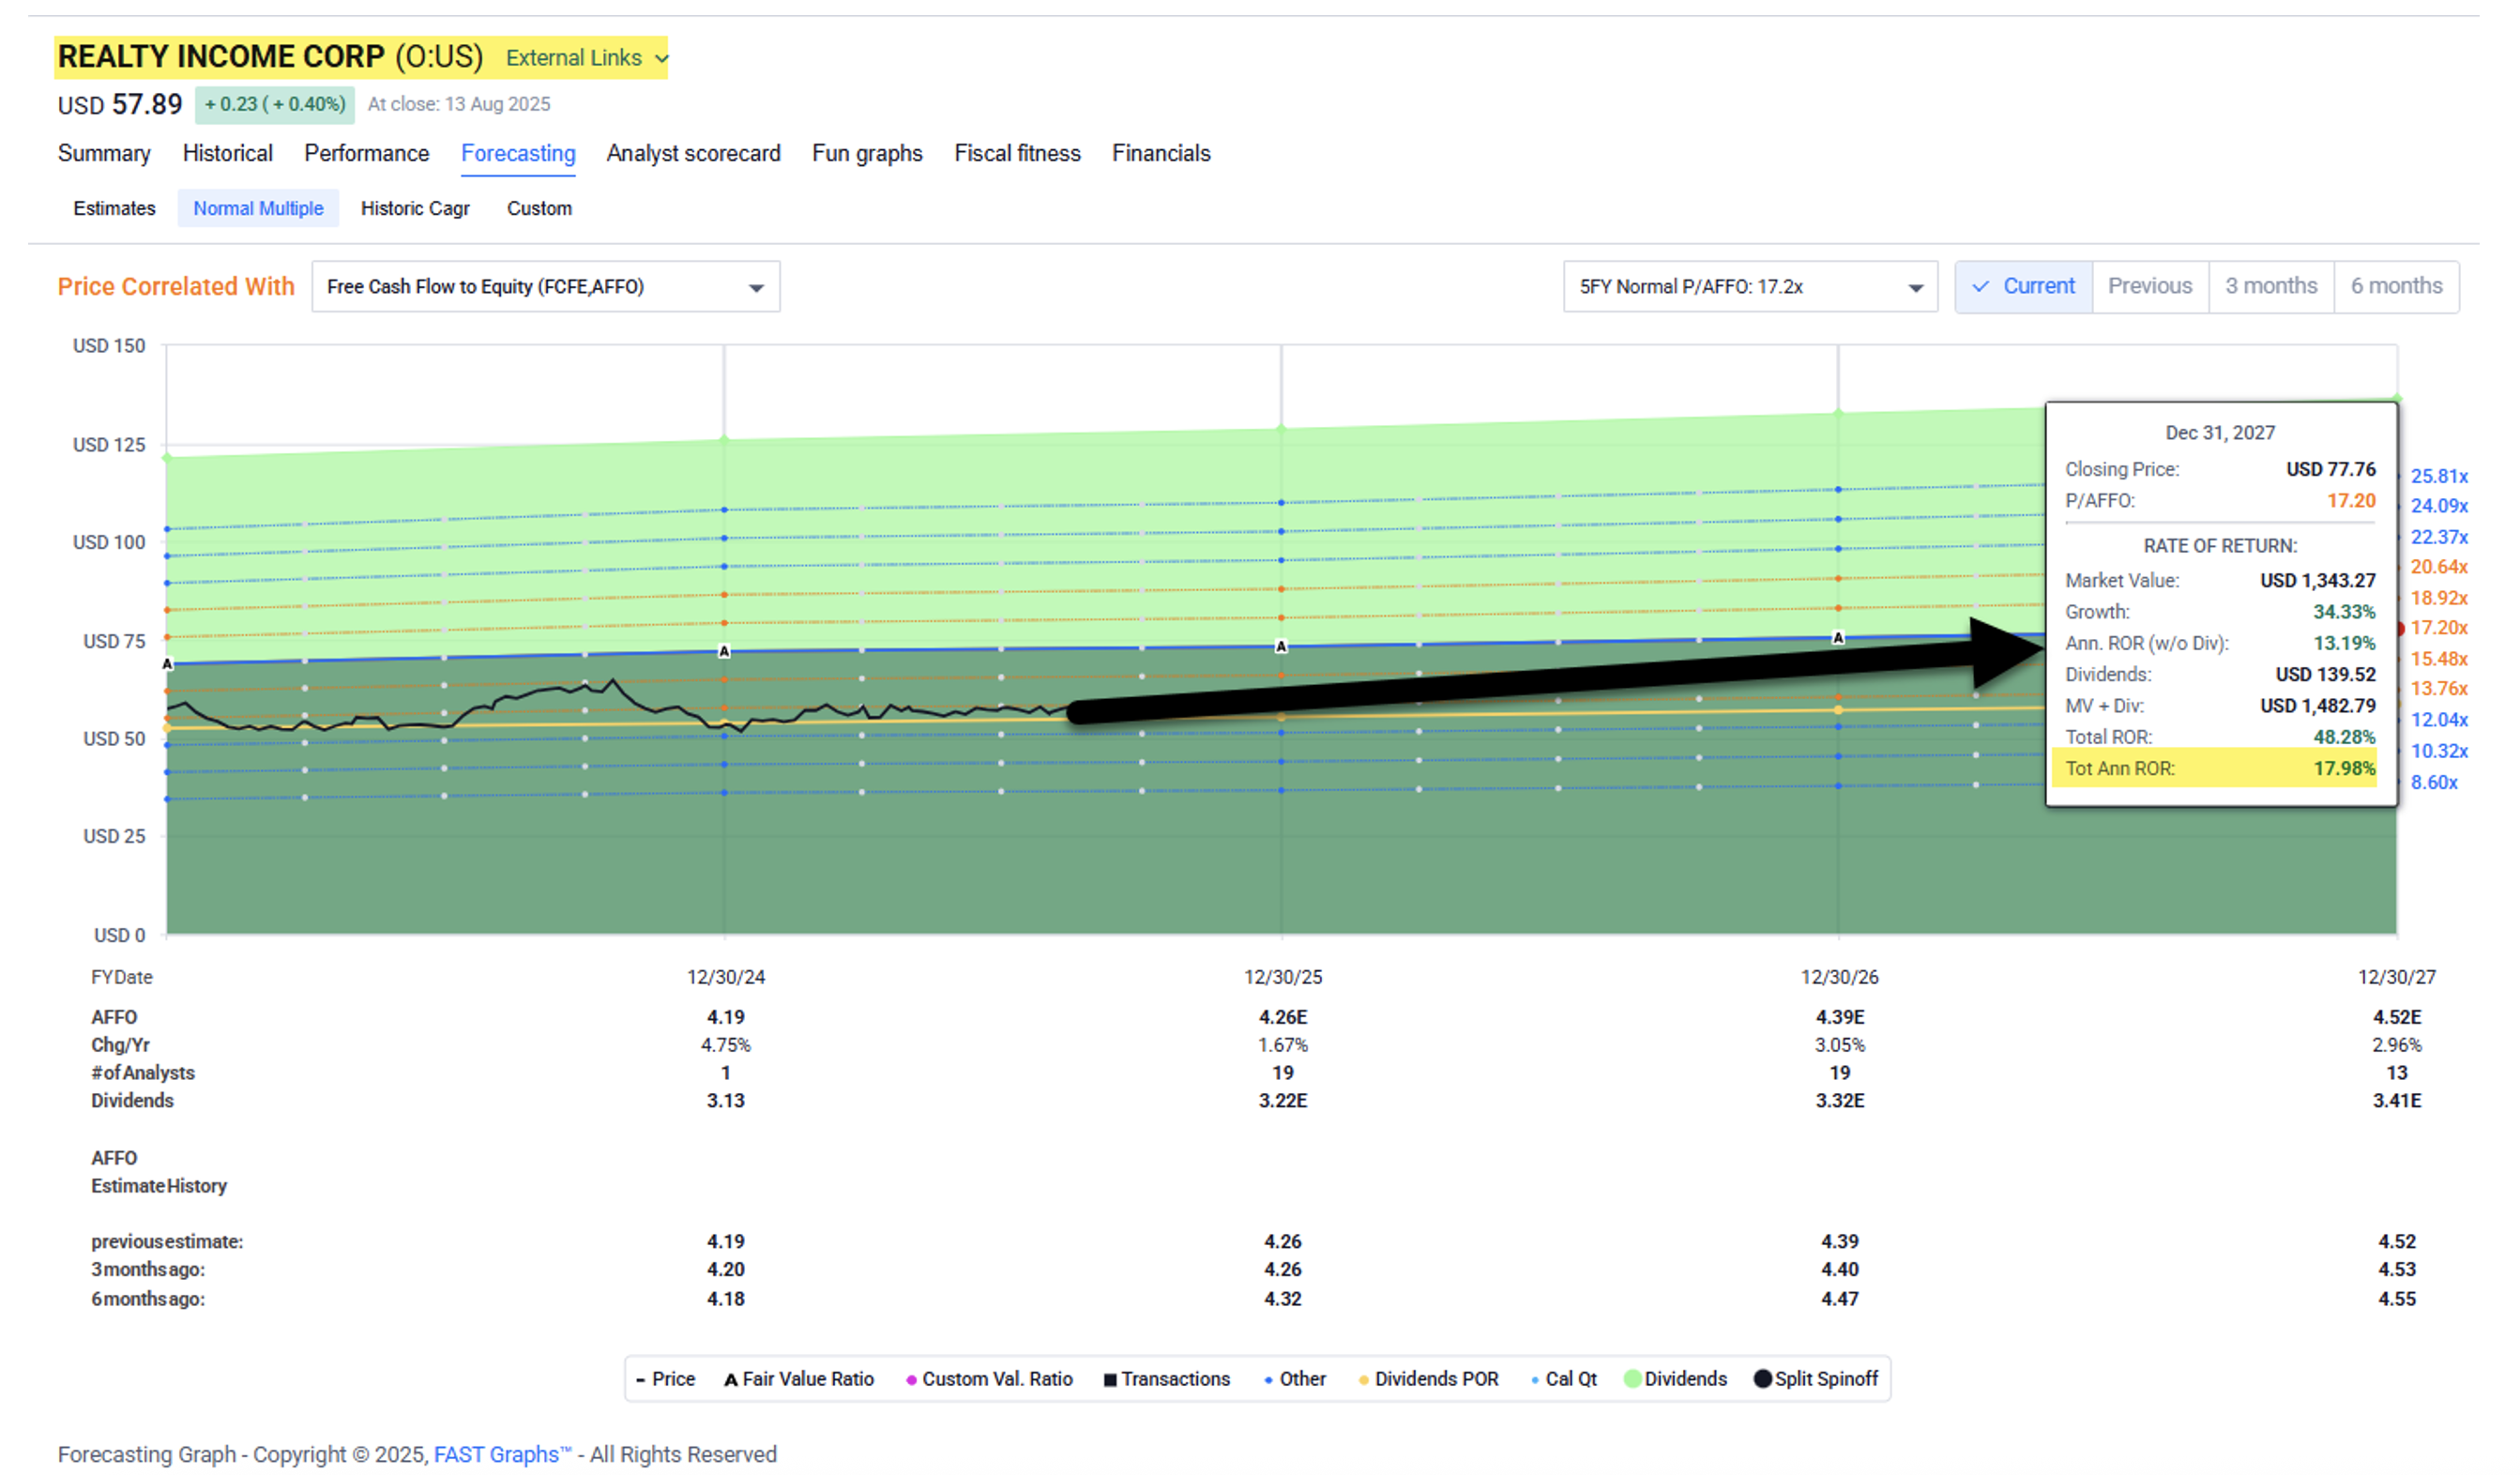Open the FAST Graphs copyright link
Image resolution: width=2520 pixels, height=1475 pixels.
(x=502, y=1454)
